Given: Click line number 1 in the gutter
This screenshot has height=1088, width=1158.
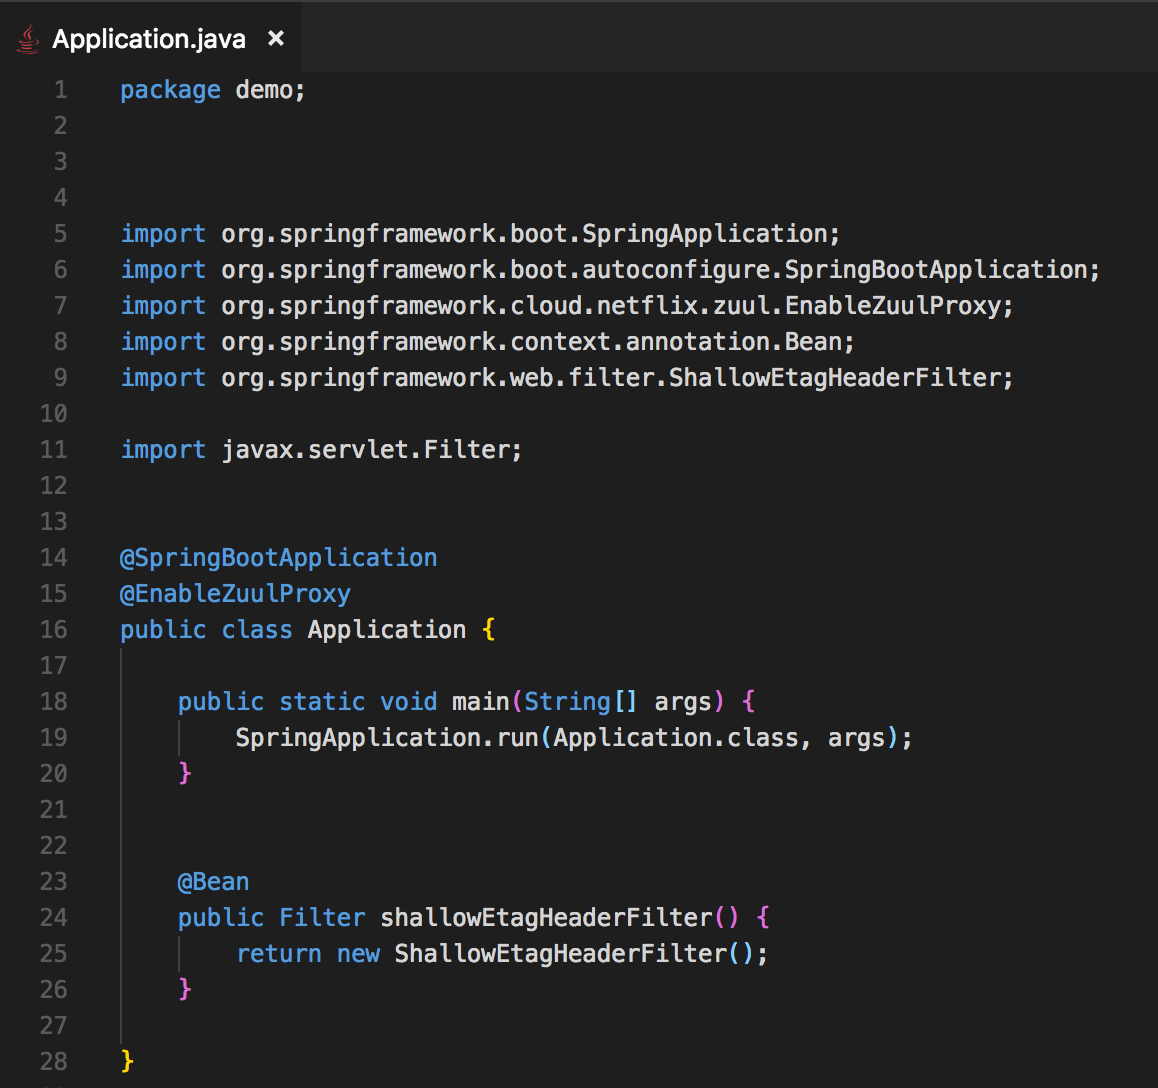Looking at the screenshot, I should 61,90.
